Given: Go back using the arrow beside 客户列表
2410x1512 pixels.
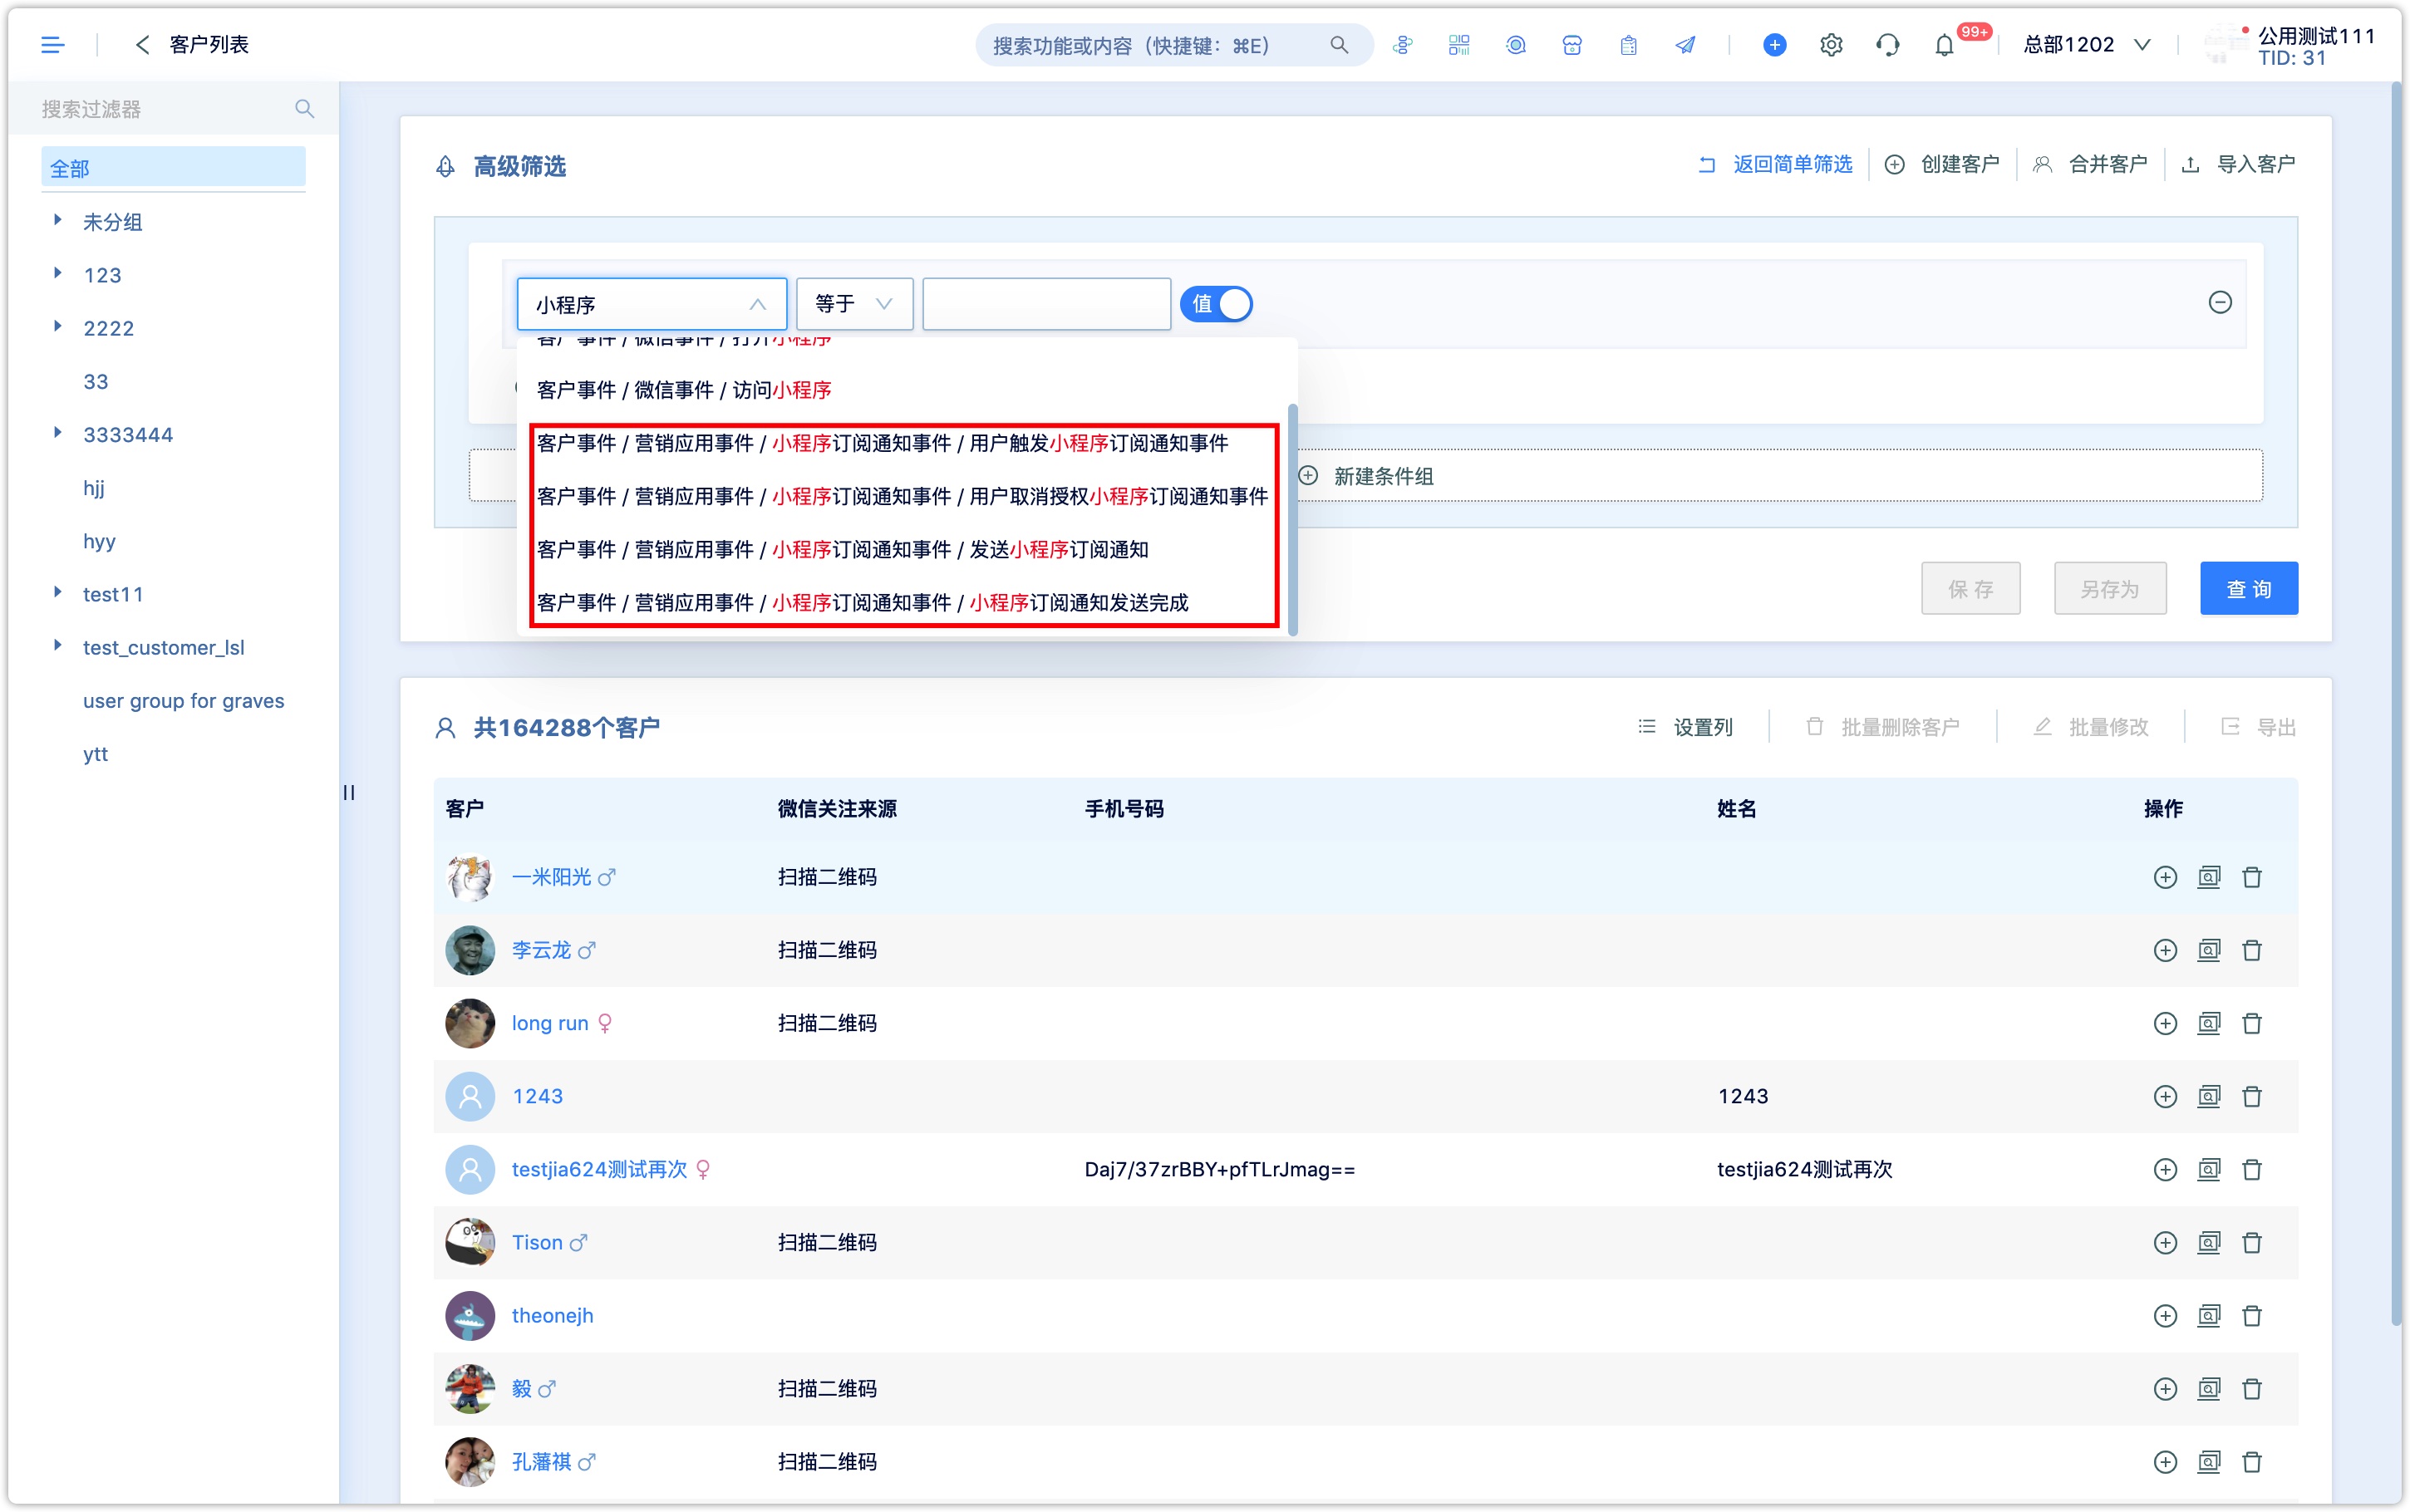Looking at the screenshot, I should pyautogui.click(x=142, y=45).
